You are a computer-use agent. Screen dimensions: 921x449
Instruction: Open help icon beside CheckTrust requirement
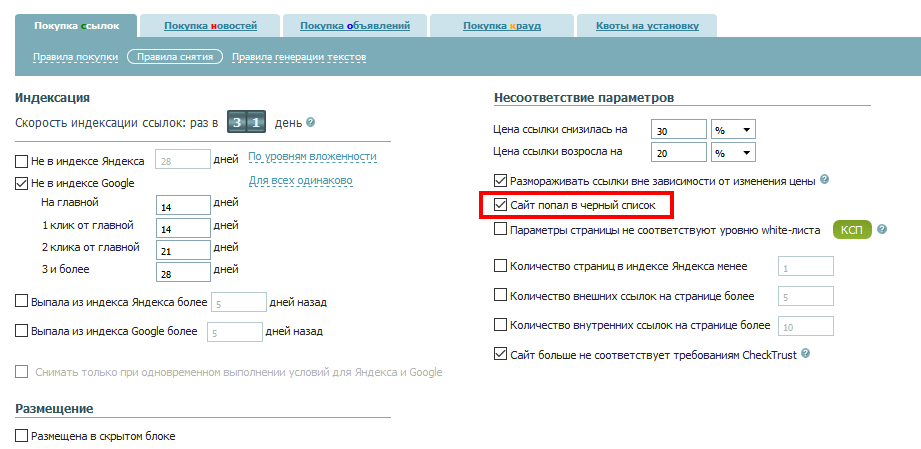point(805,353)
